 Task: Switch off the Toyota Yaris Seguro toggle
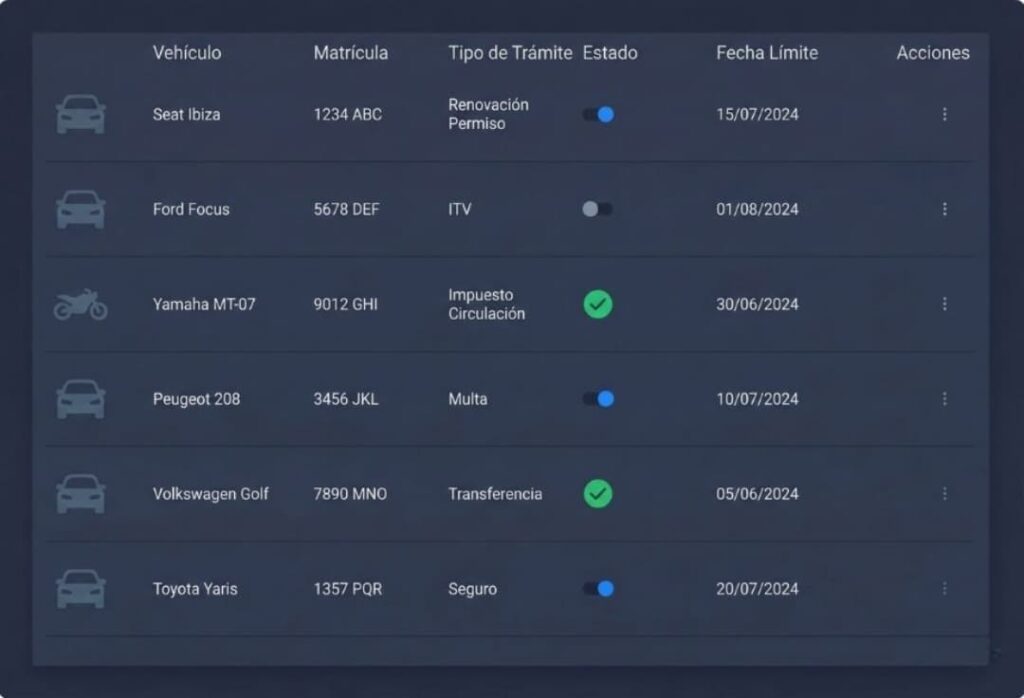(x=598, y=589)
